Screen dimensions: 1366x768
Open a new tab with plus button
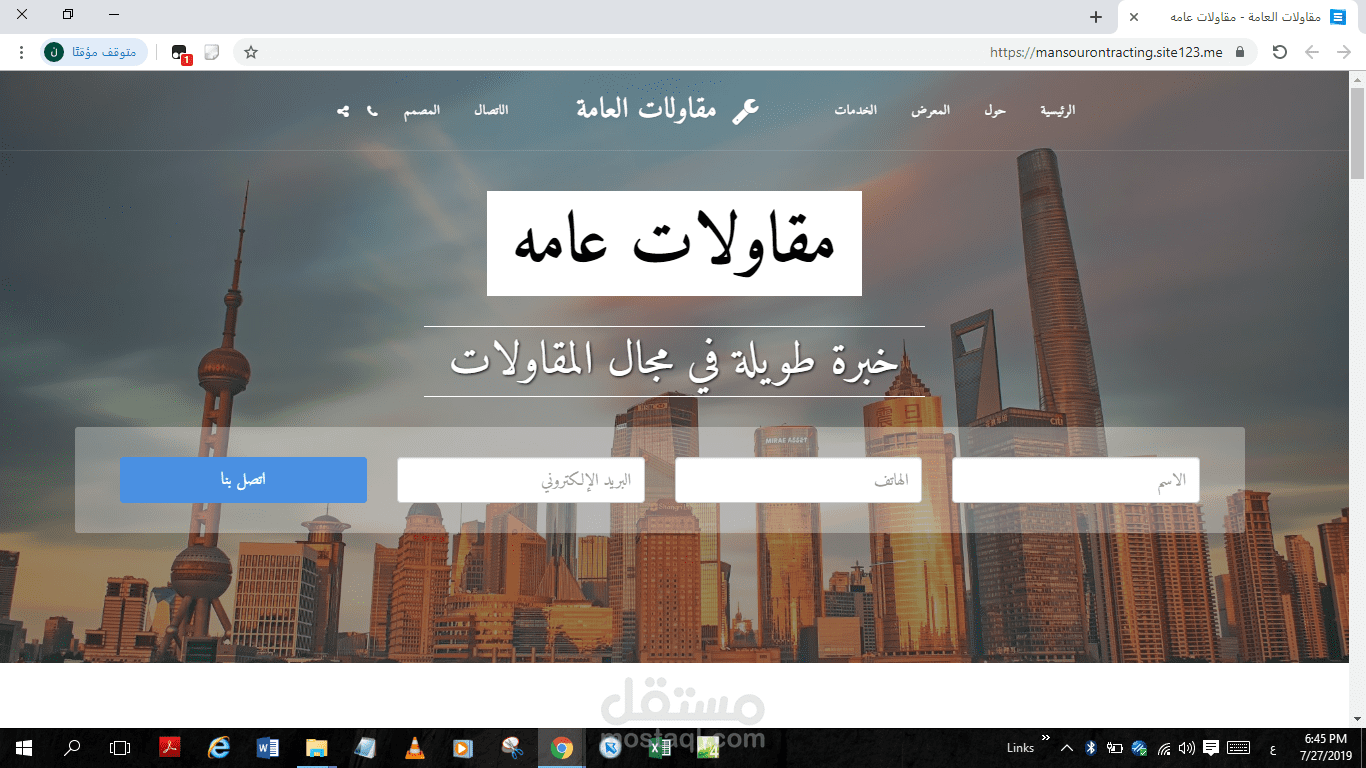[1096, 17]
